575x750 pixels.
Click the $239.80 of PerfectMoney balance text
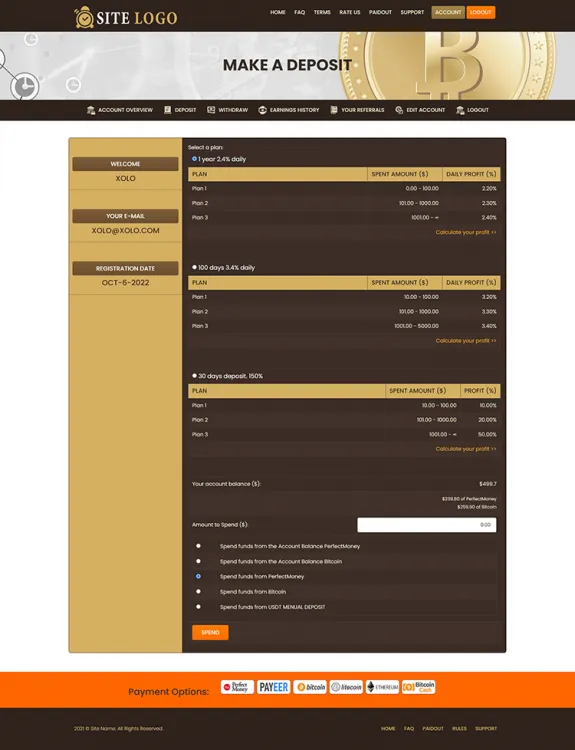(x=469, y=499)
